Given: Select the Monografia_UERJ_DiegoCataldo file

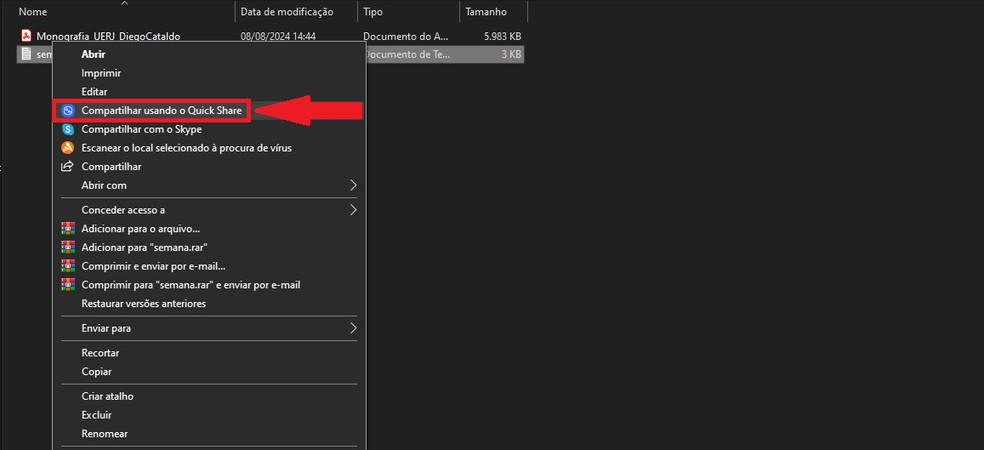Looking at the screenshot, I should [x=108, y=36].
